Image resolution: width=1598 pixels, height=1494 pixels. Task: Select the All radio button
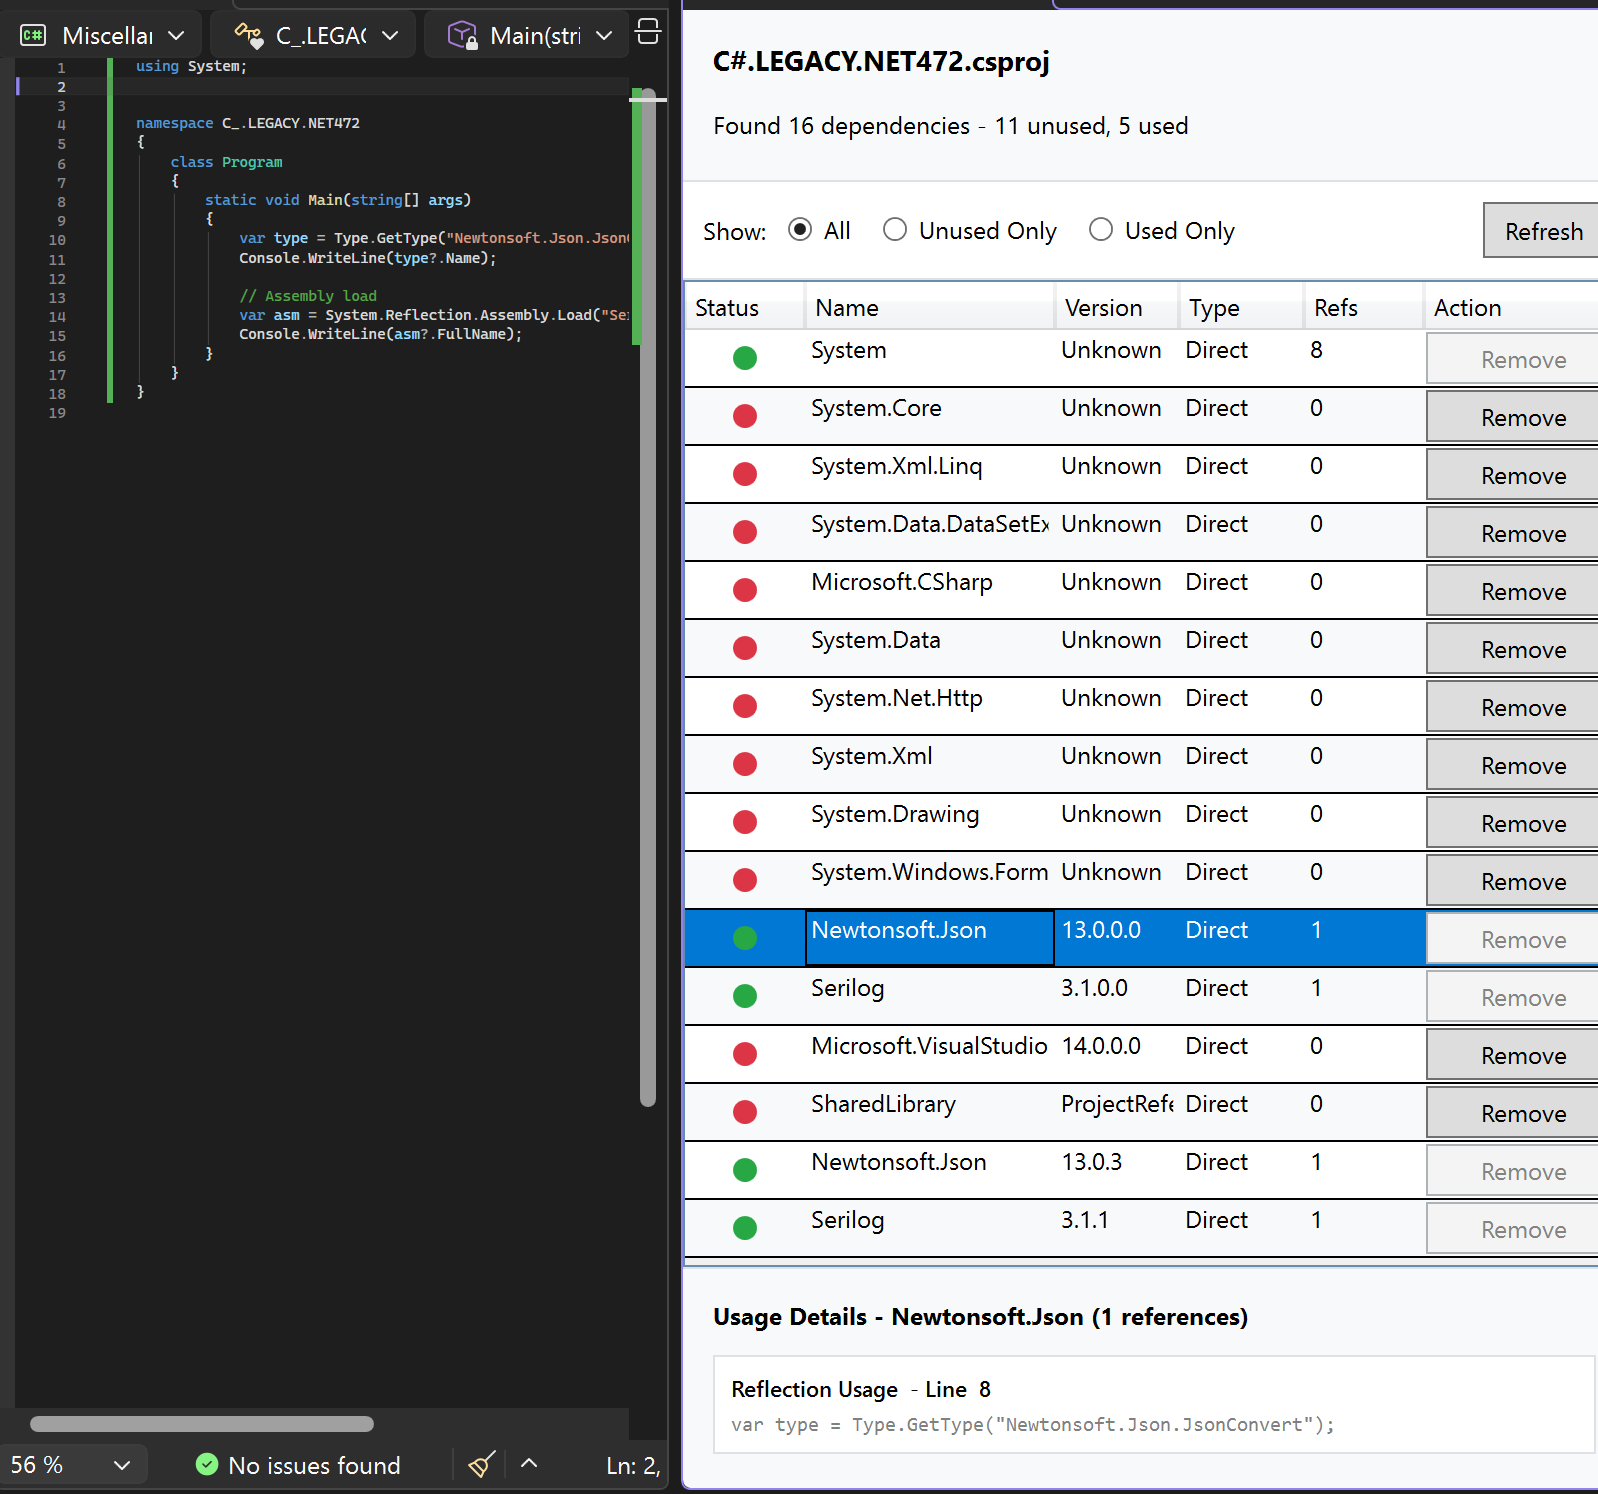pos(800,230)
